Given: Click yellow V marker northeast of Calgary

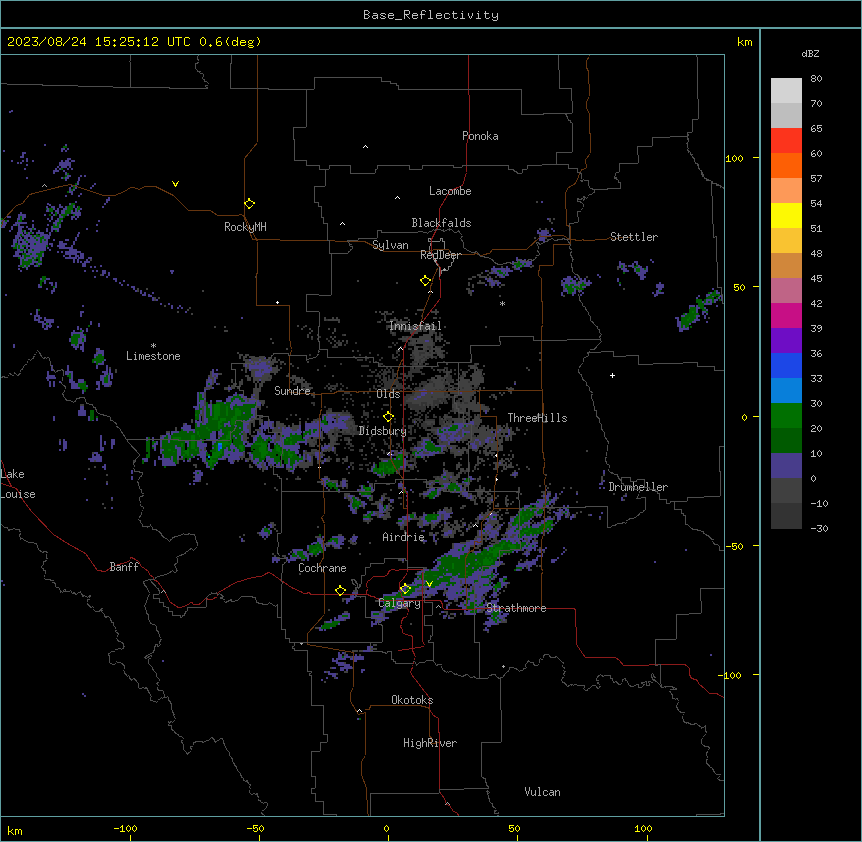Looking at the screenshot, I should 429,584.
